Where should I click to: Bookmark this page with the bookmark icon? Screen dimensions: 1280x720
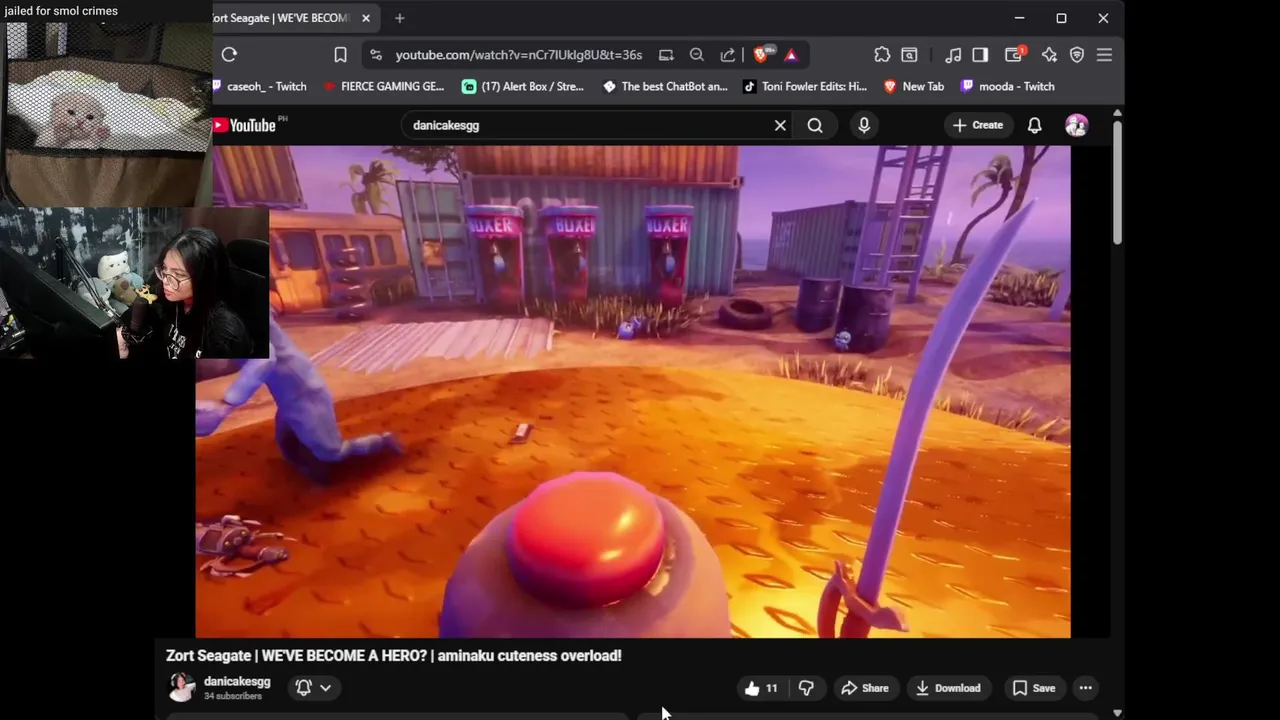coord(340,55)
